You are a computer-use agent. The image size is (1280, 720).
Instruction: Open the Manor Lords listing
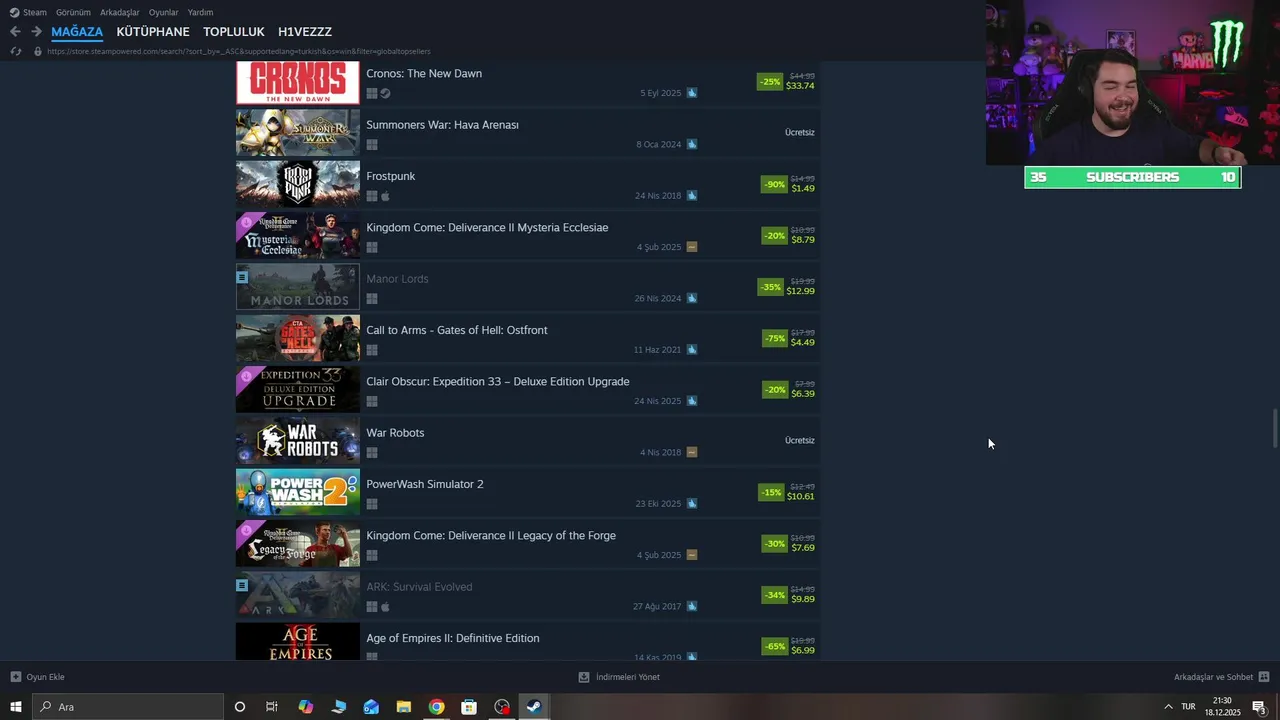[528, 286]
